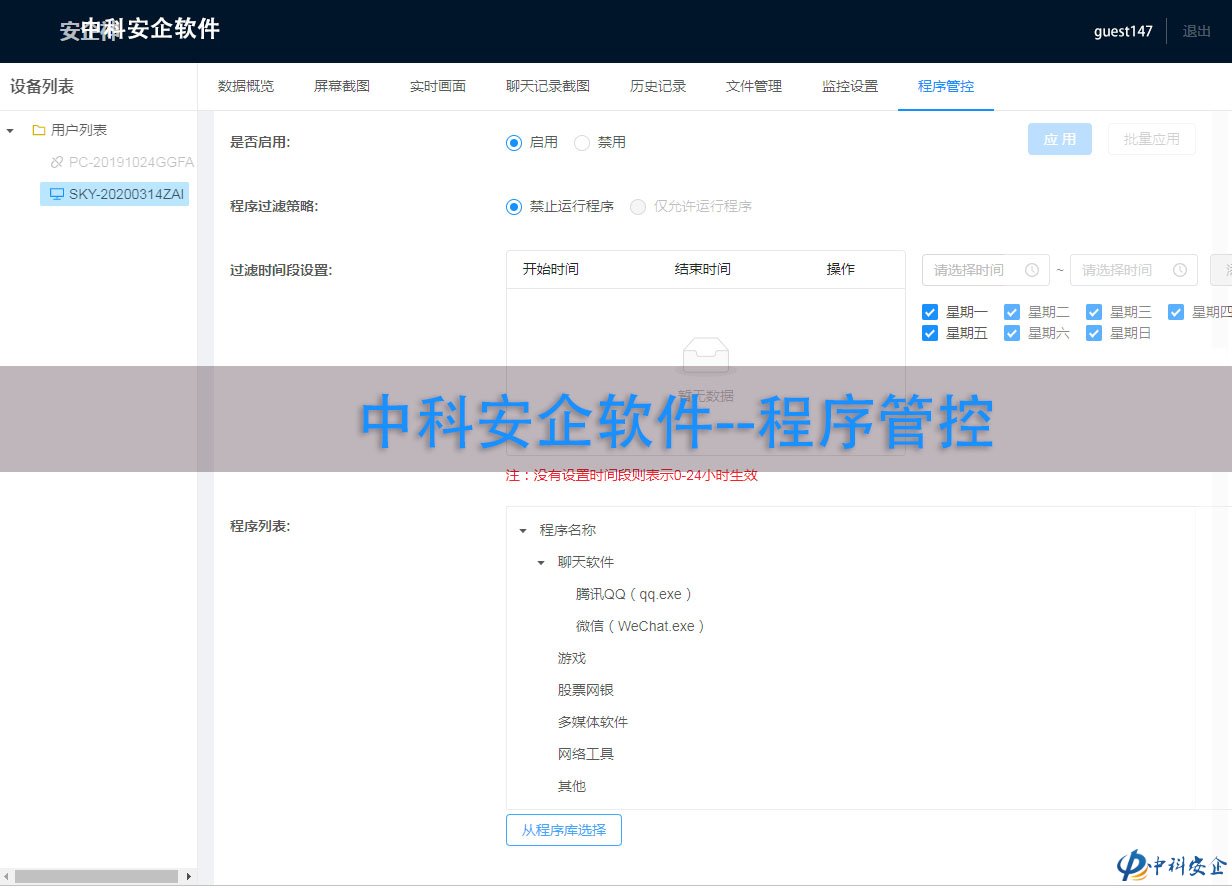The width and height of the screenshot is (1232, 888).
Task: Select the 启用 radio option
Action: [x=514, y=143]
